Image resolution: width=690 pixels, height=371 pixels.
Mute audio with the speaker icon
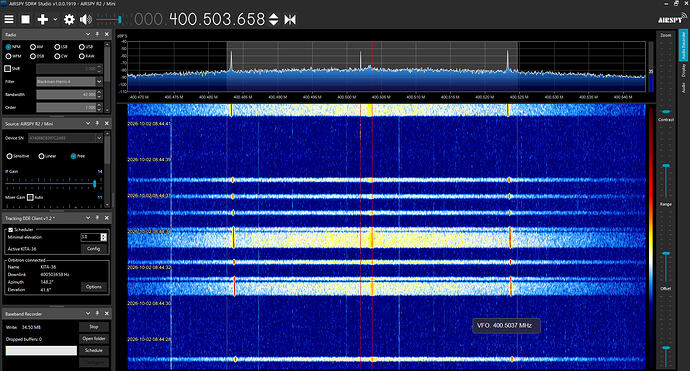tap(85, 19)
